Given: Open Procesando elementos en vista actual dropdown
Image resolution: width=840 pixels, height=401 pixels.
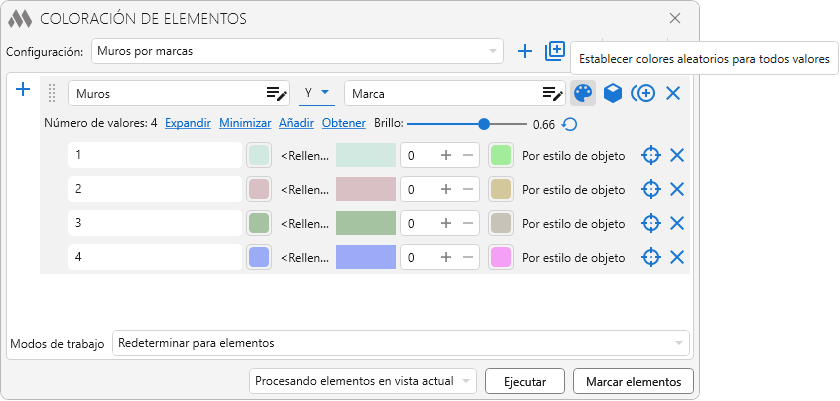Looking at the screenshot, I should coord(364,381).
